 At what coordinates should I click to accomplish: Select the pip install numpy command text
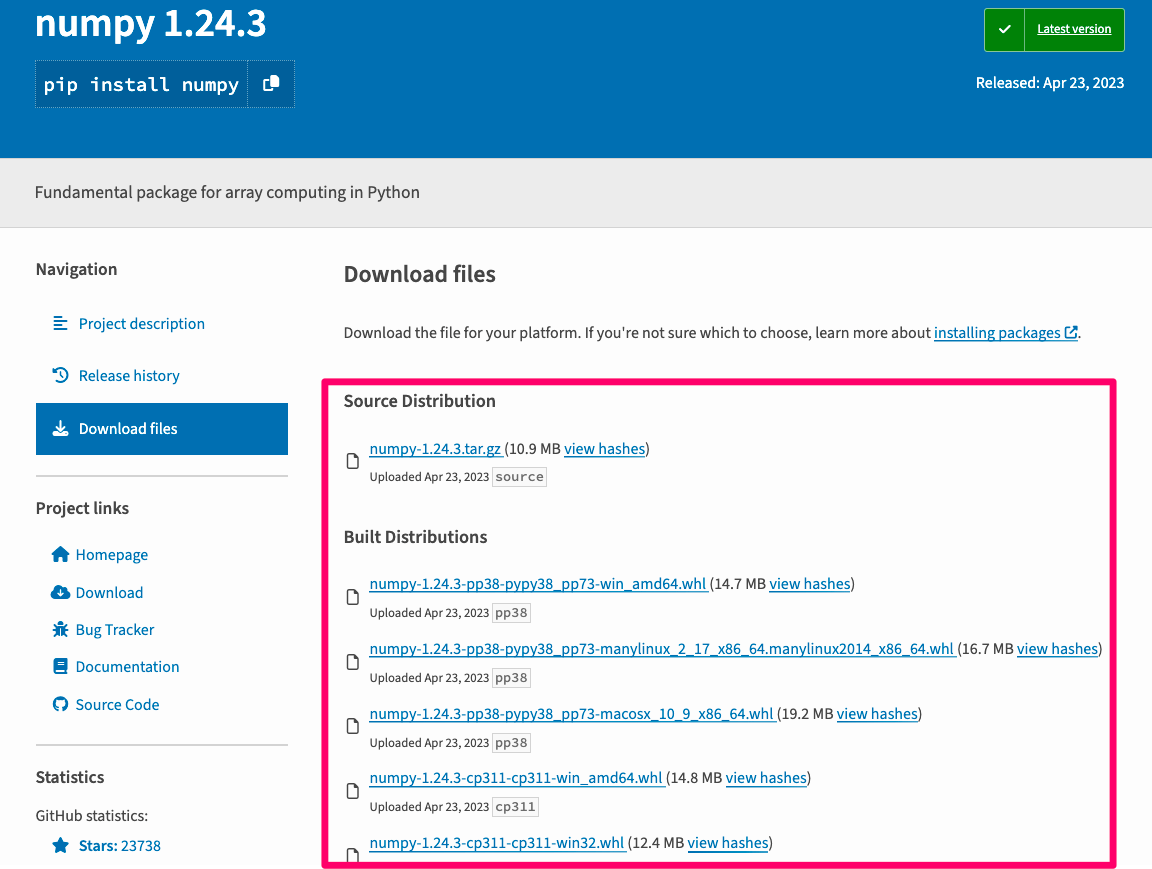(x=141, y=84)
